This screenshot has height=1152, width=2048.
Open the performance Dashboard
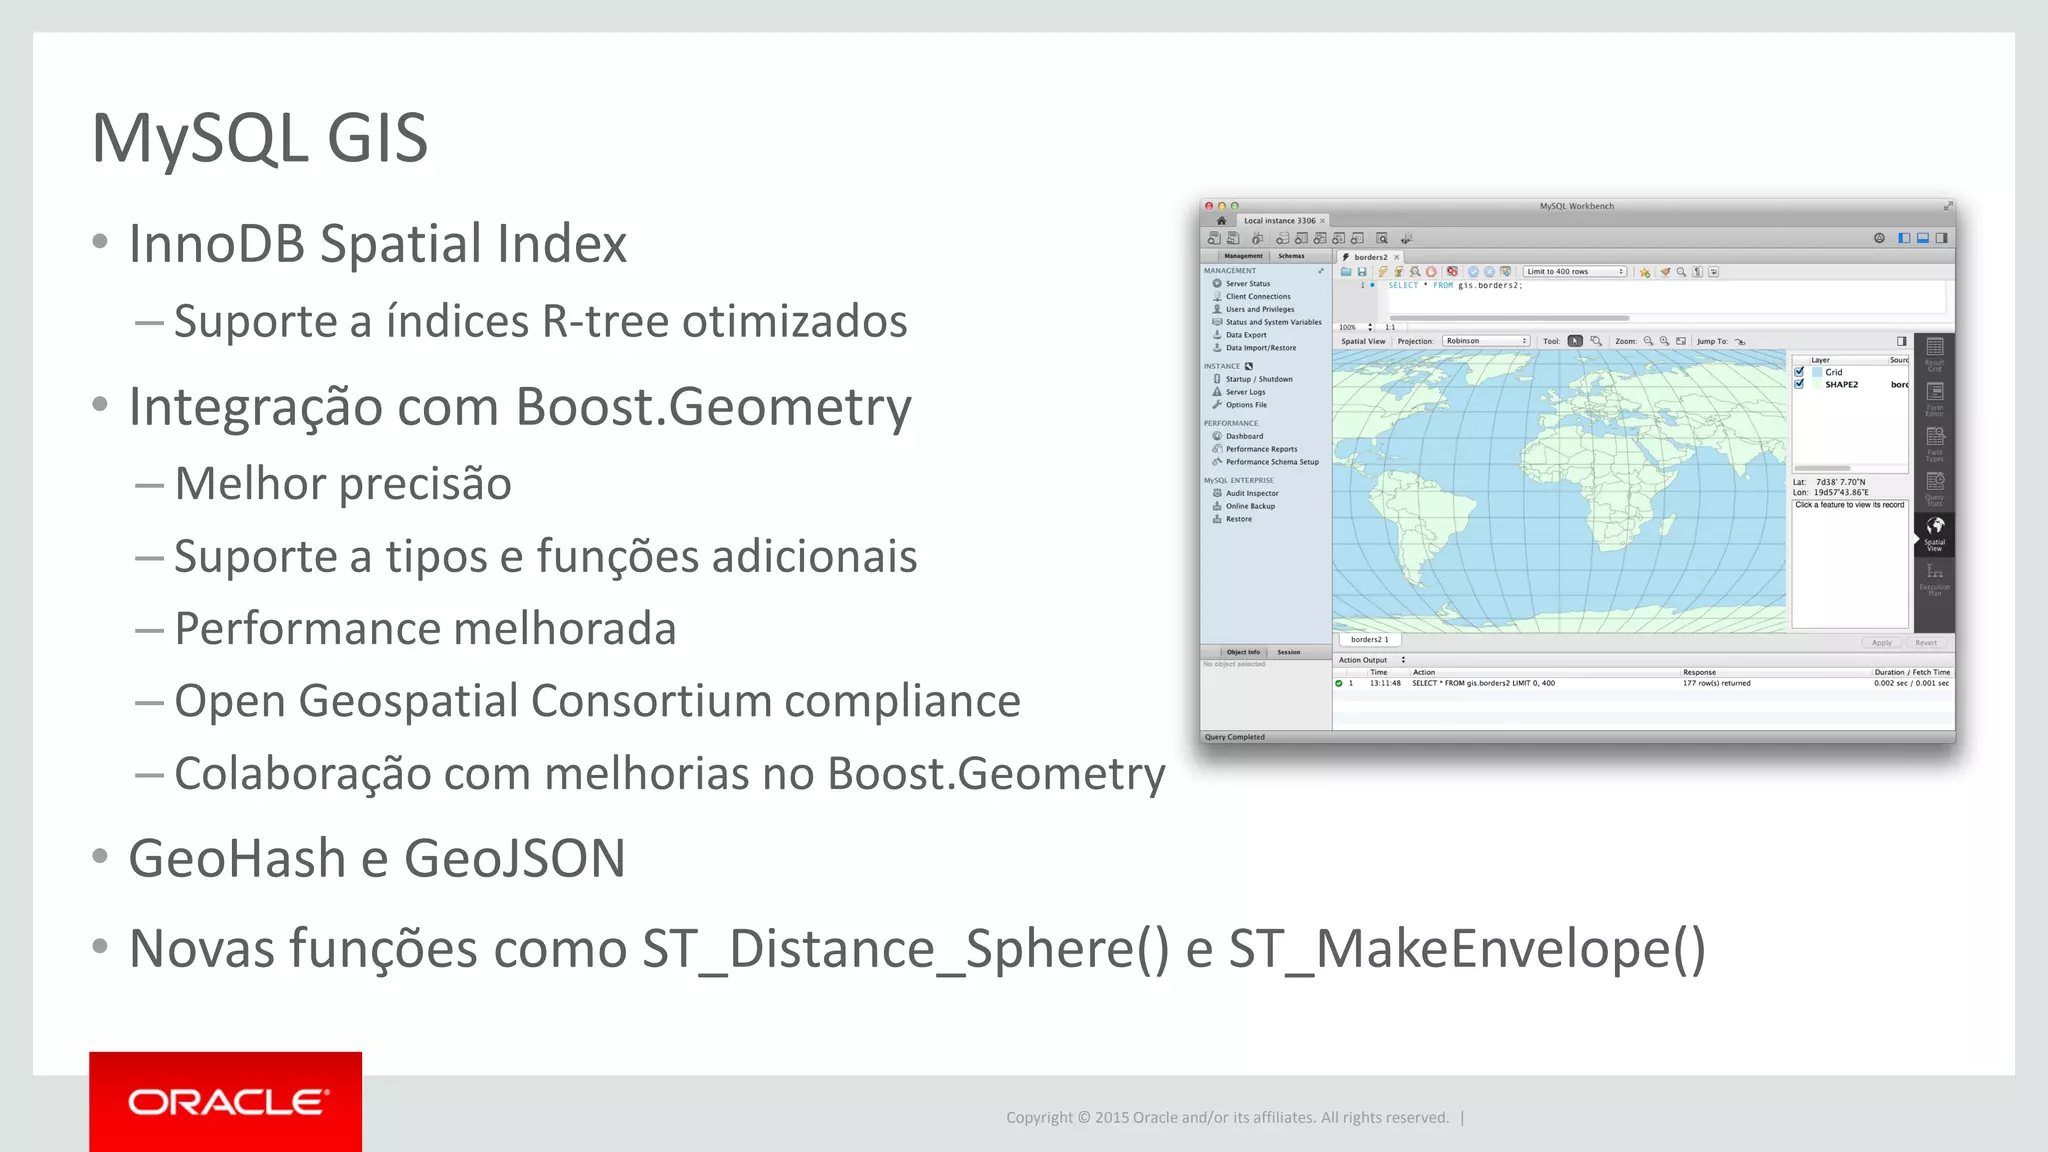pos(1237,436)
